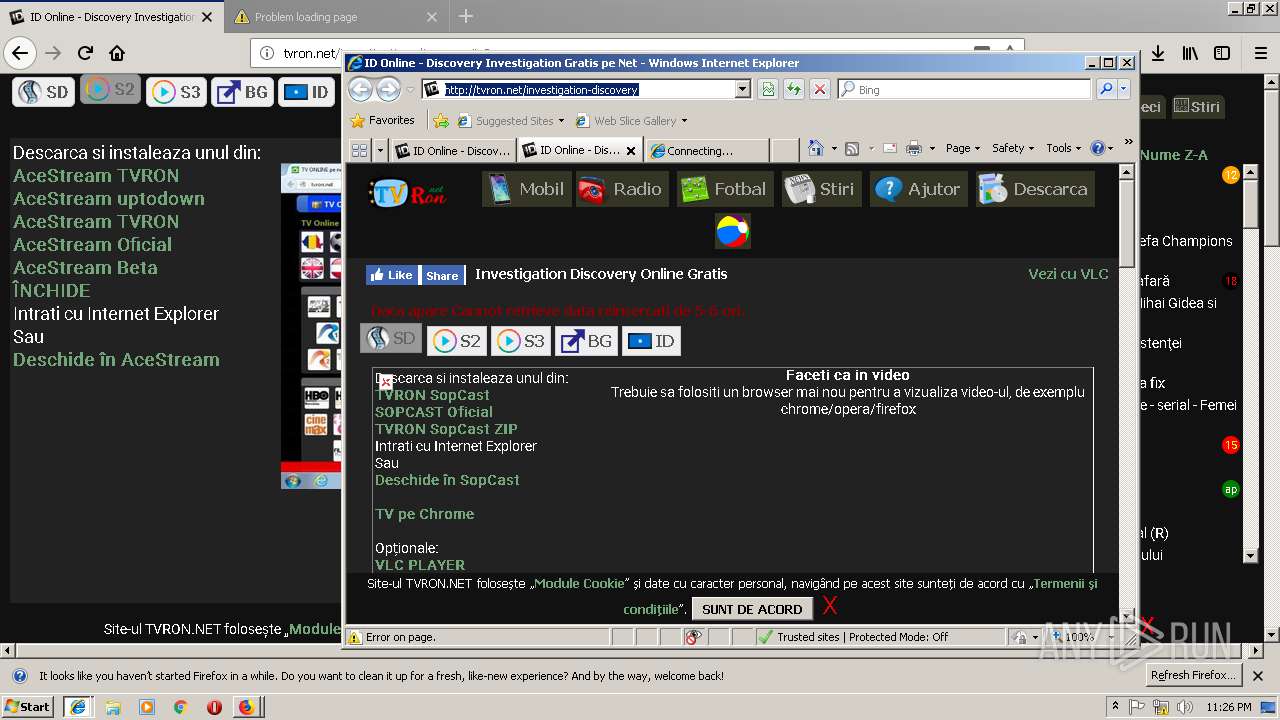Viewport: 1280px width, 720px height.
Task: Open the IE Page menu
Action: click(963, 148)
